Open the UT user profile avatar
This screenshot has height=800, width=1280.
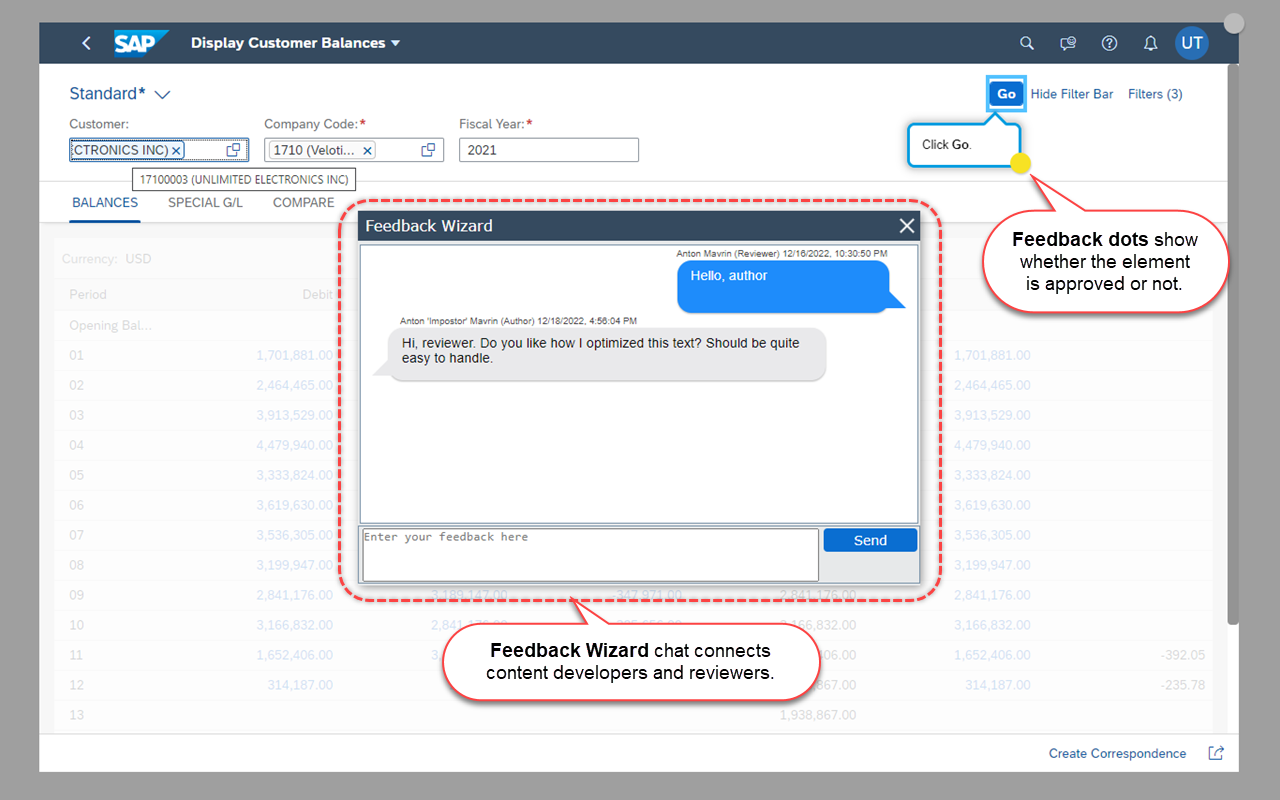[x=1192, y=43]
